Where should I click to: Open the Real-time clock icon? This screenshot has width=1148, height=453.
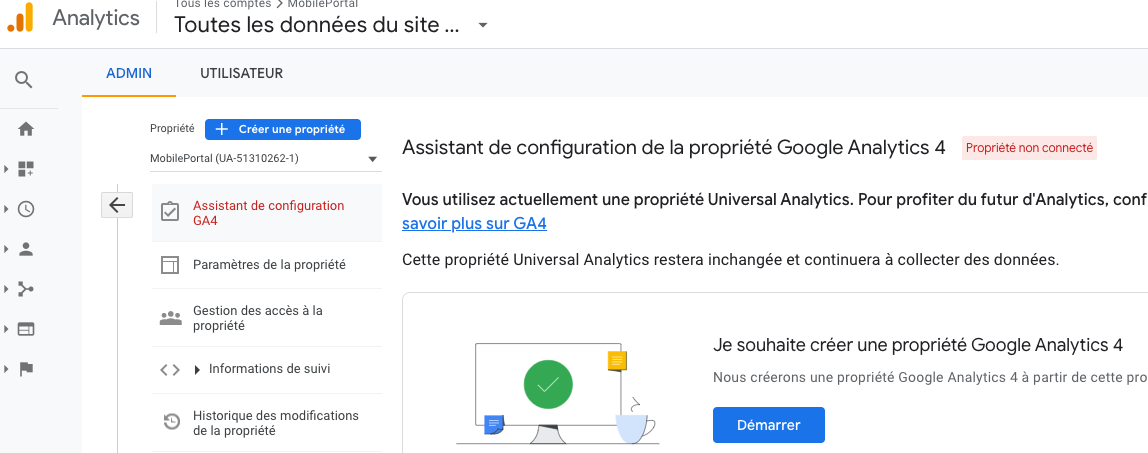(x=26, y=209)
